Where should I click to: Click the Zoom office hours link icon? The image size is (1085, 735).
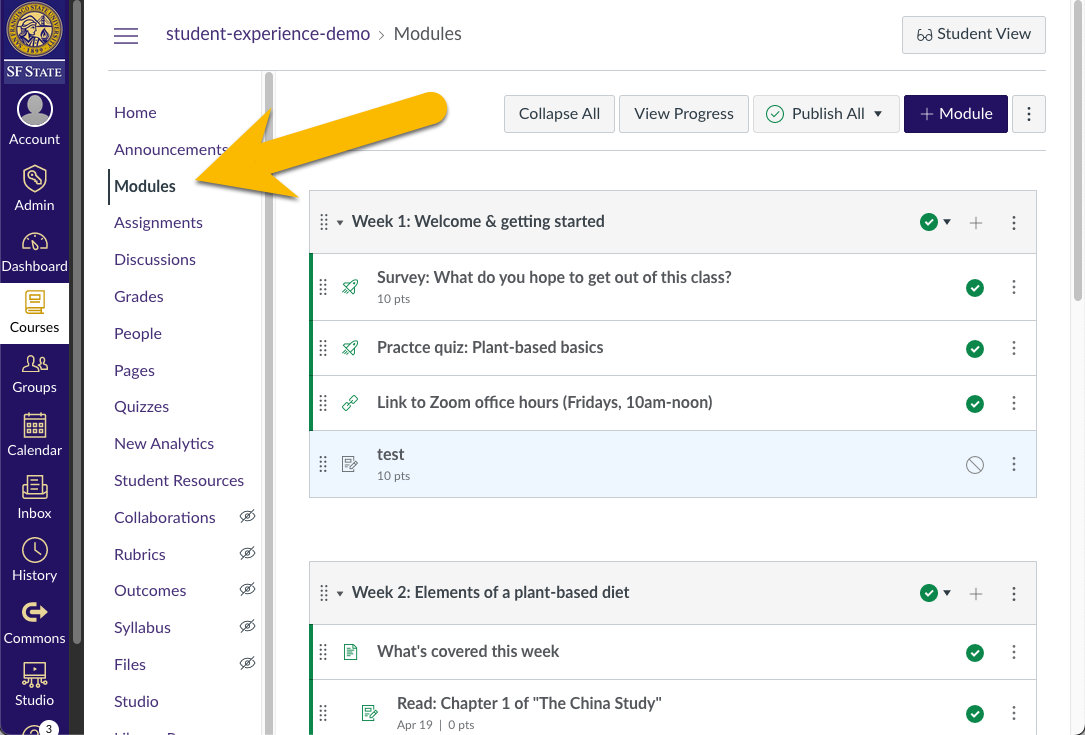click(x=350, y=403)
